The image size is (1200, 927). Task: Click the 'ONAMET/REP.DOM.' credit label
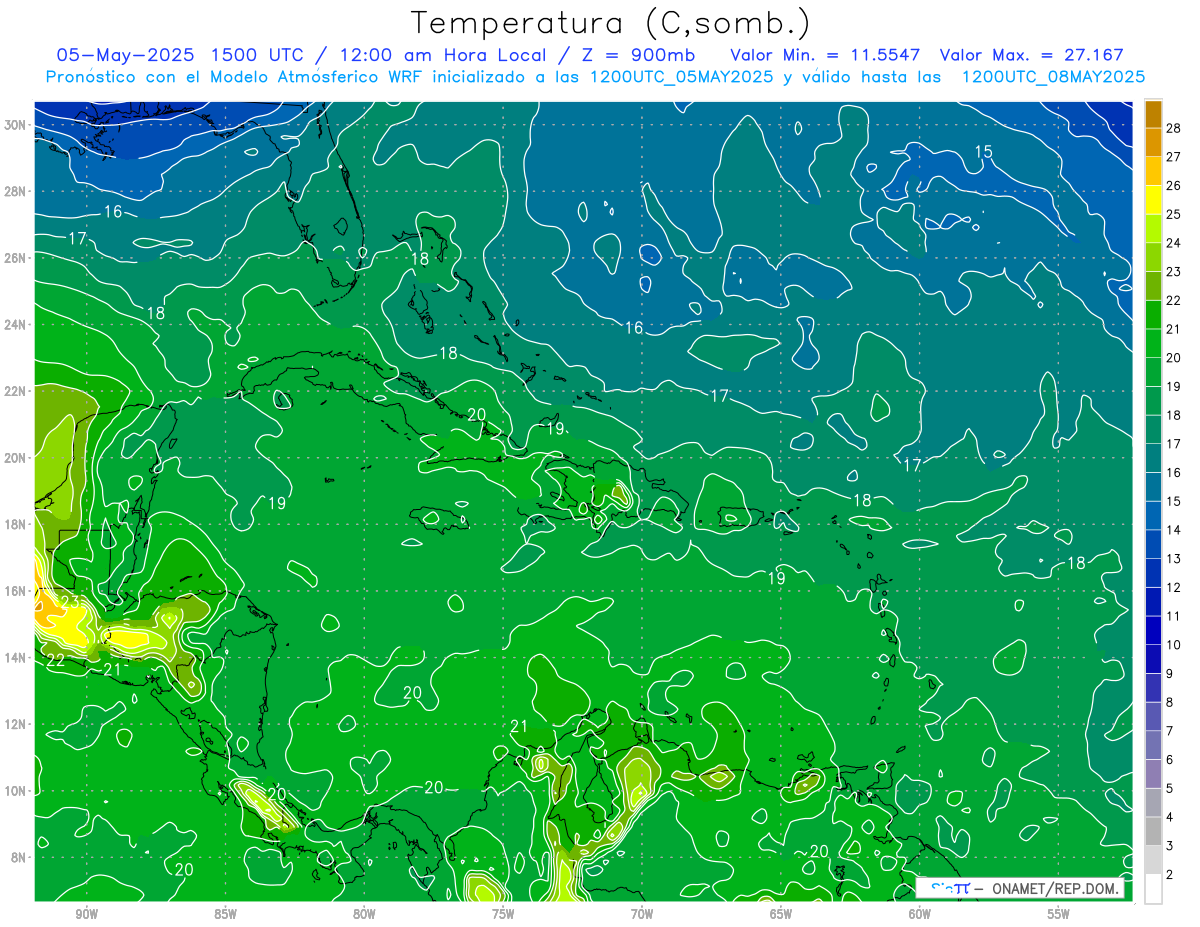point(1056,888)
